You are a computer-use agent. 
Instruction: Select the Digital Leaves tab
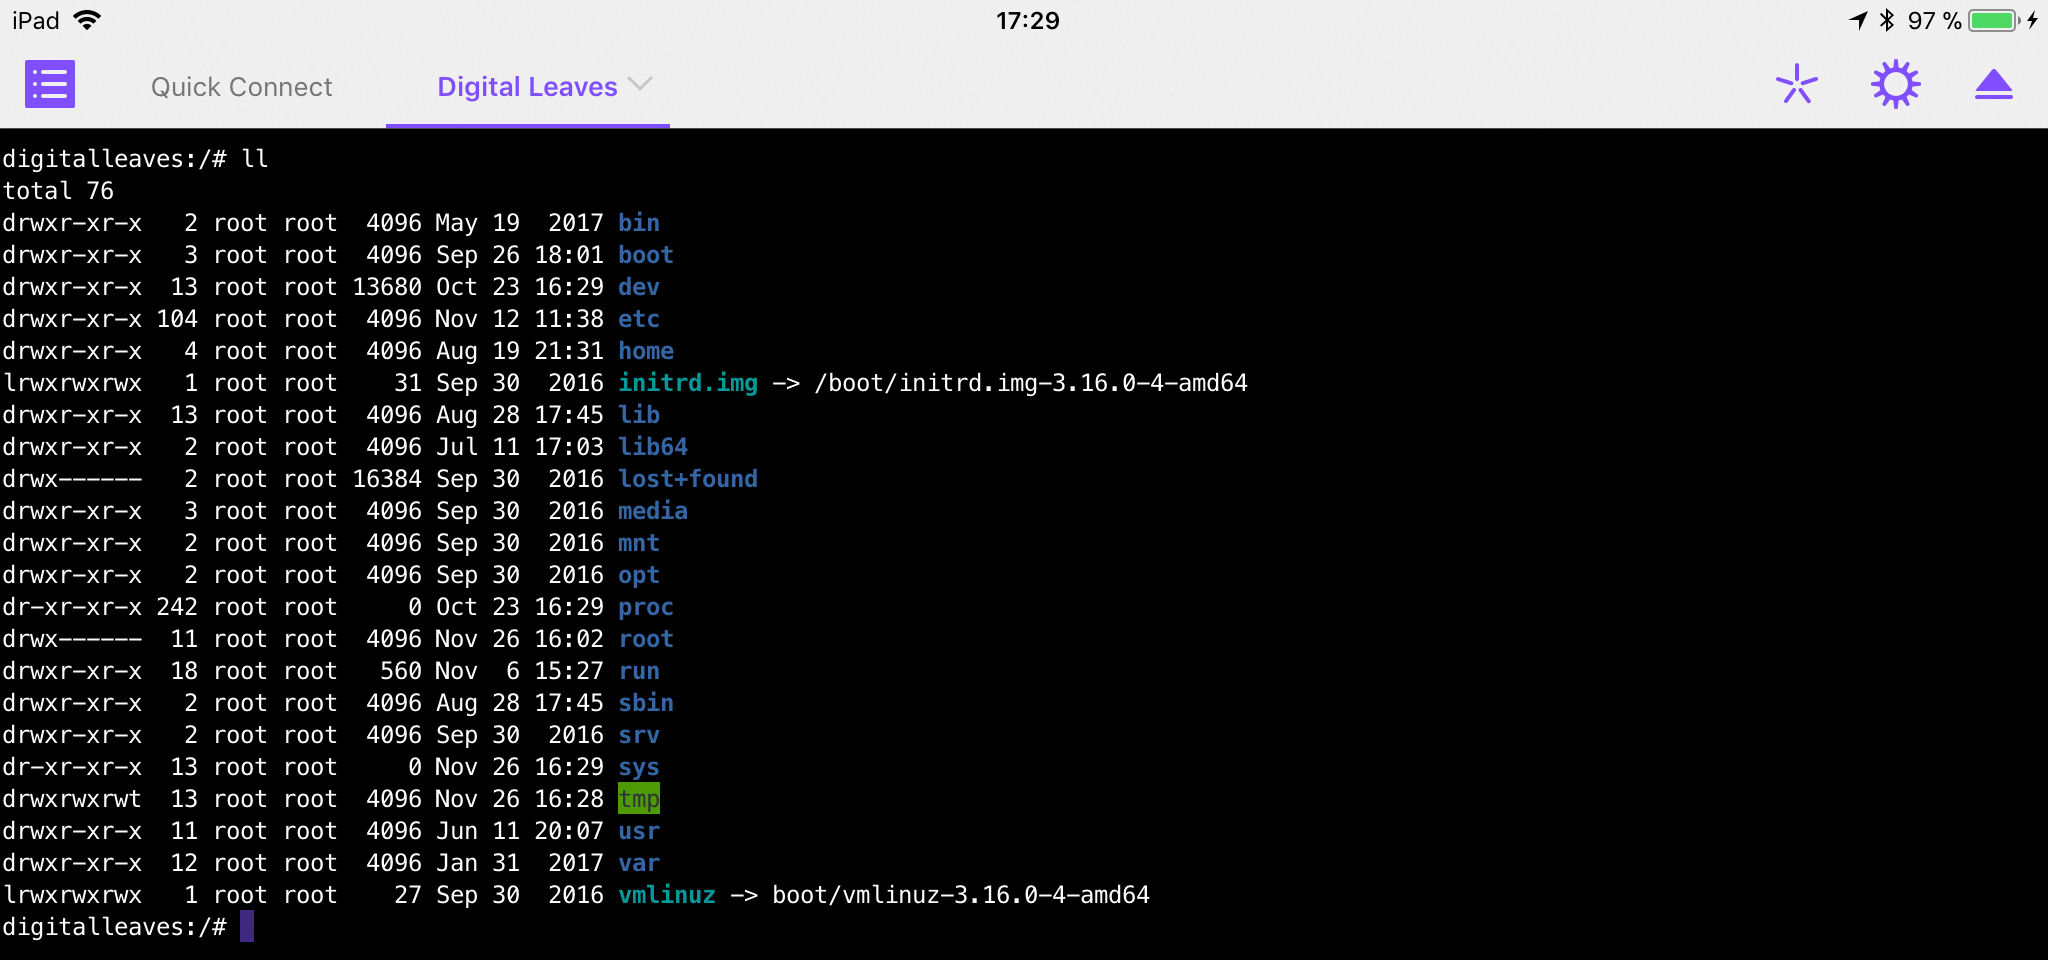click(527, 87)
